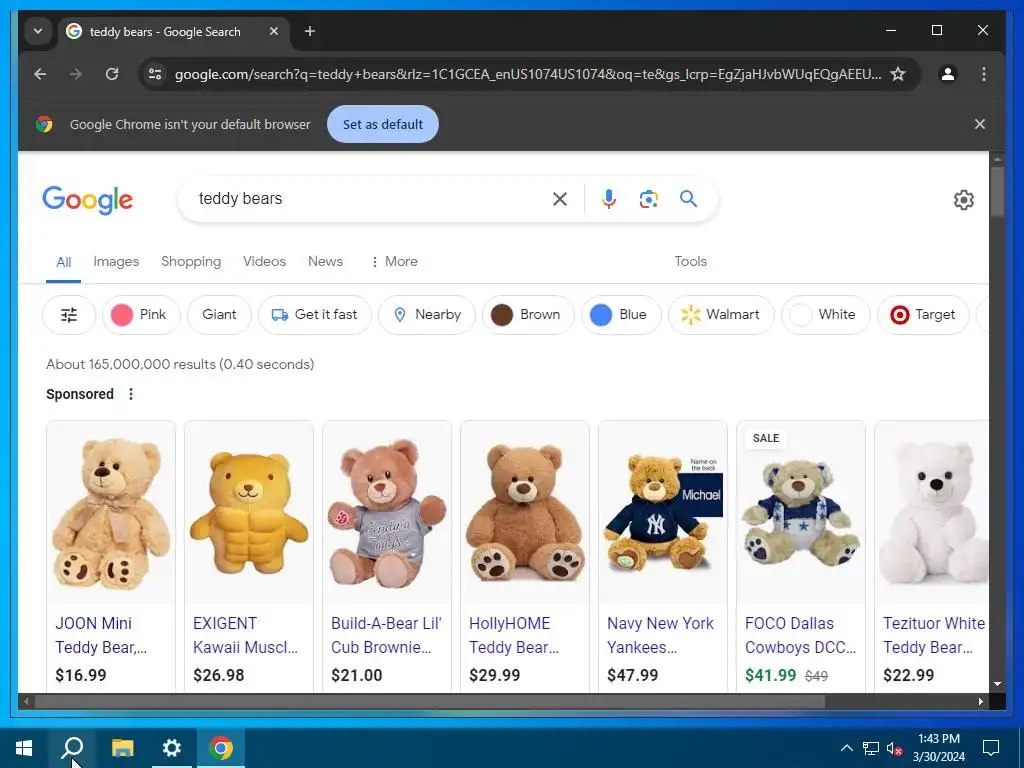Click the browser forward arrow

[x=76, y=74]
